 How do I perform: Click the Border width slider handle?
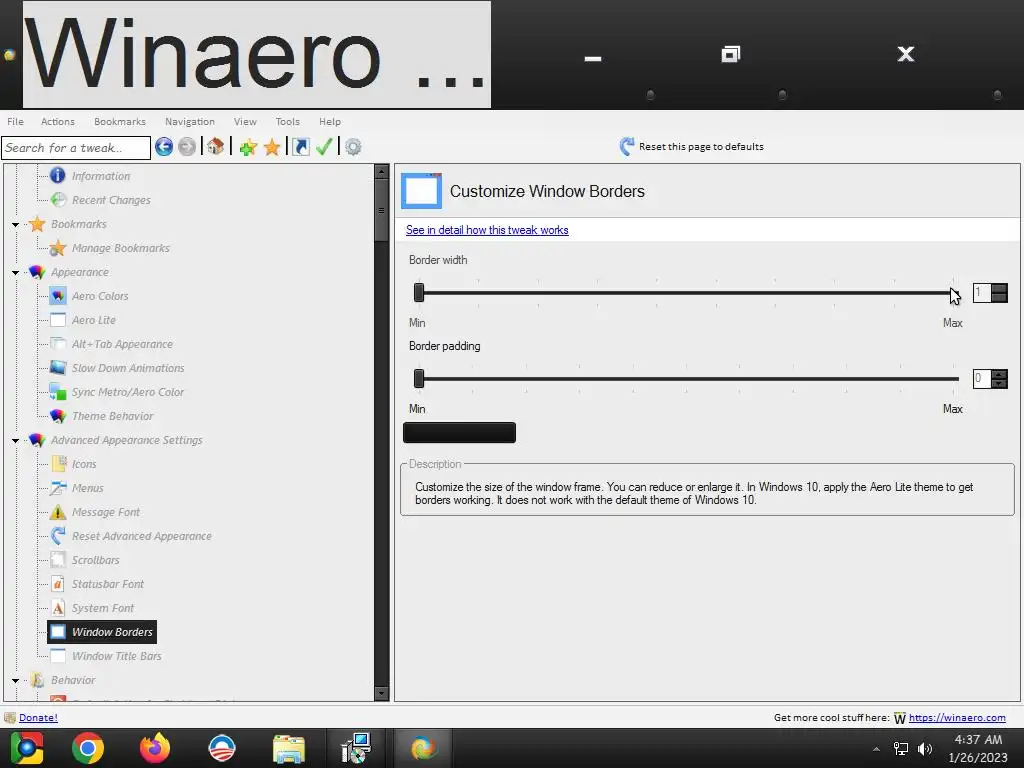point(419,293)
